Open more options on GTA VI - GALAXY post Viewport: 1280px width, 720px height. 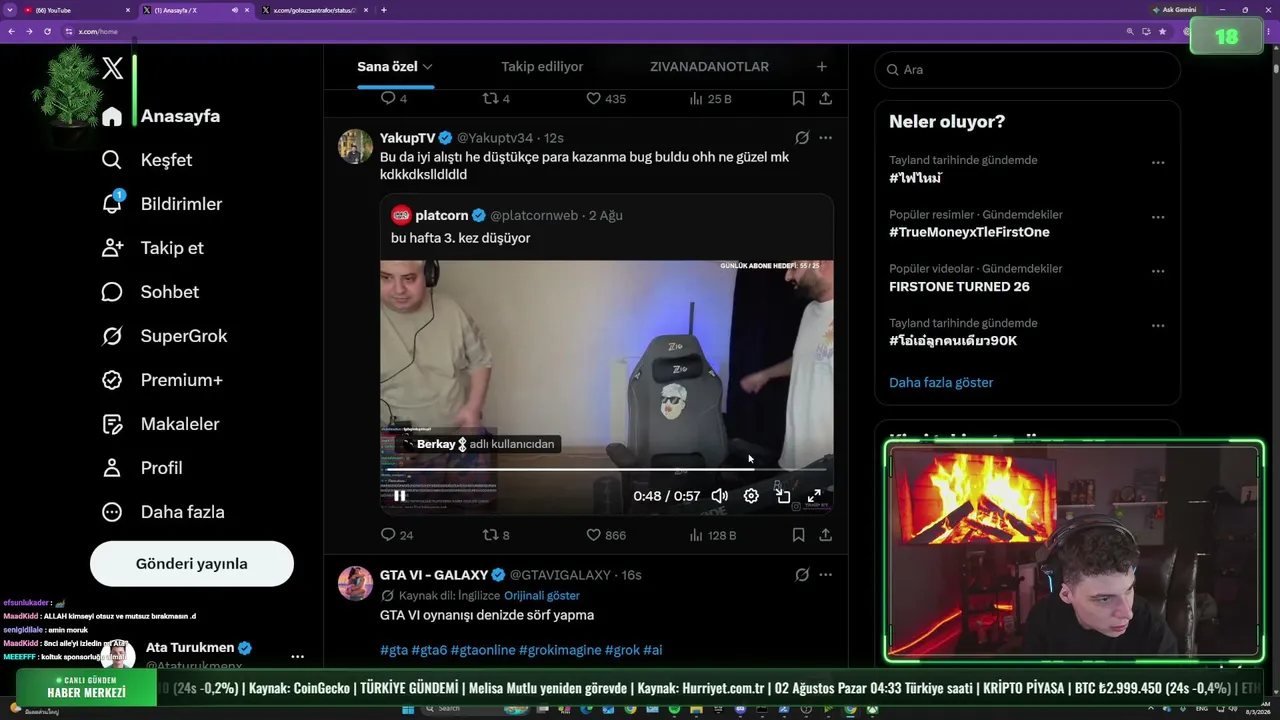(825, 575)
